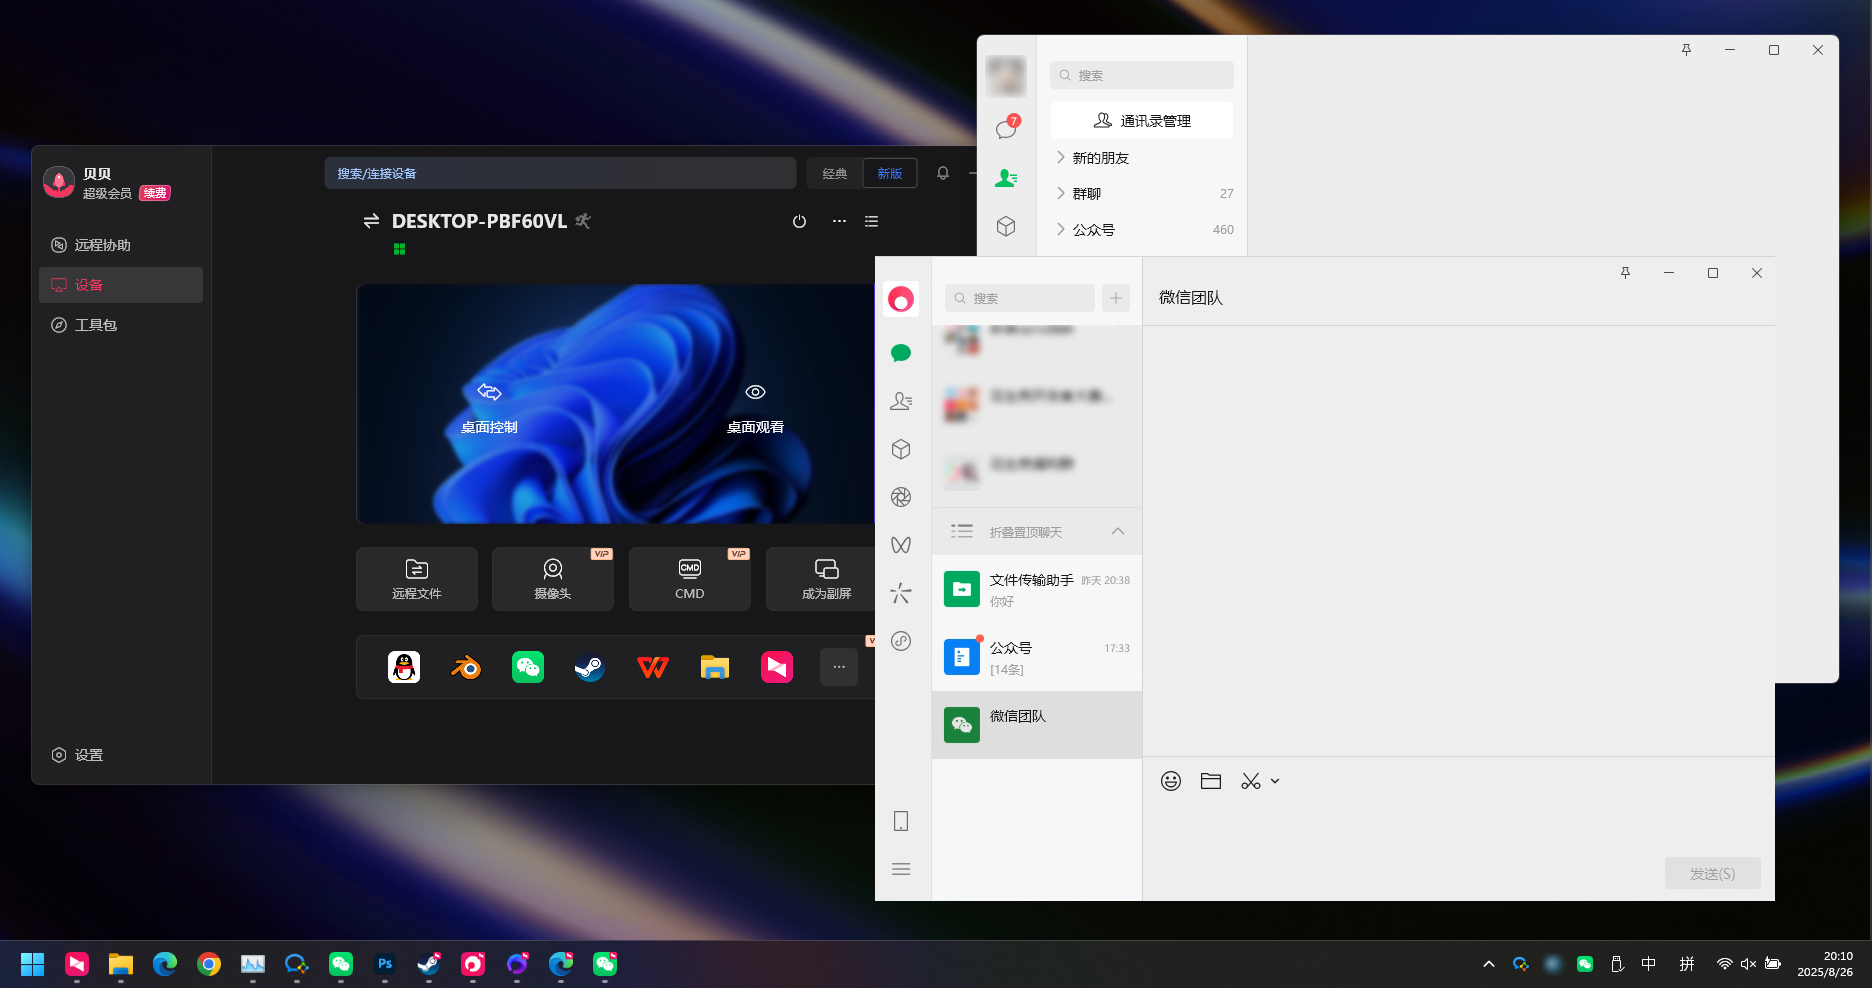
Task: Pin the front WeChat chat window on top
Action: pos(1625,273)
